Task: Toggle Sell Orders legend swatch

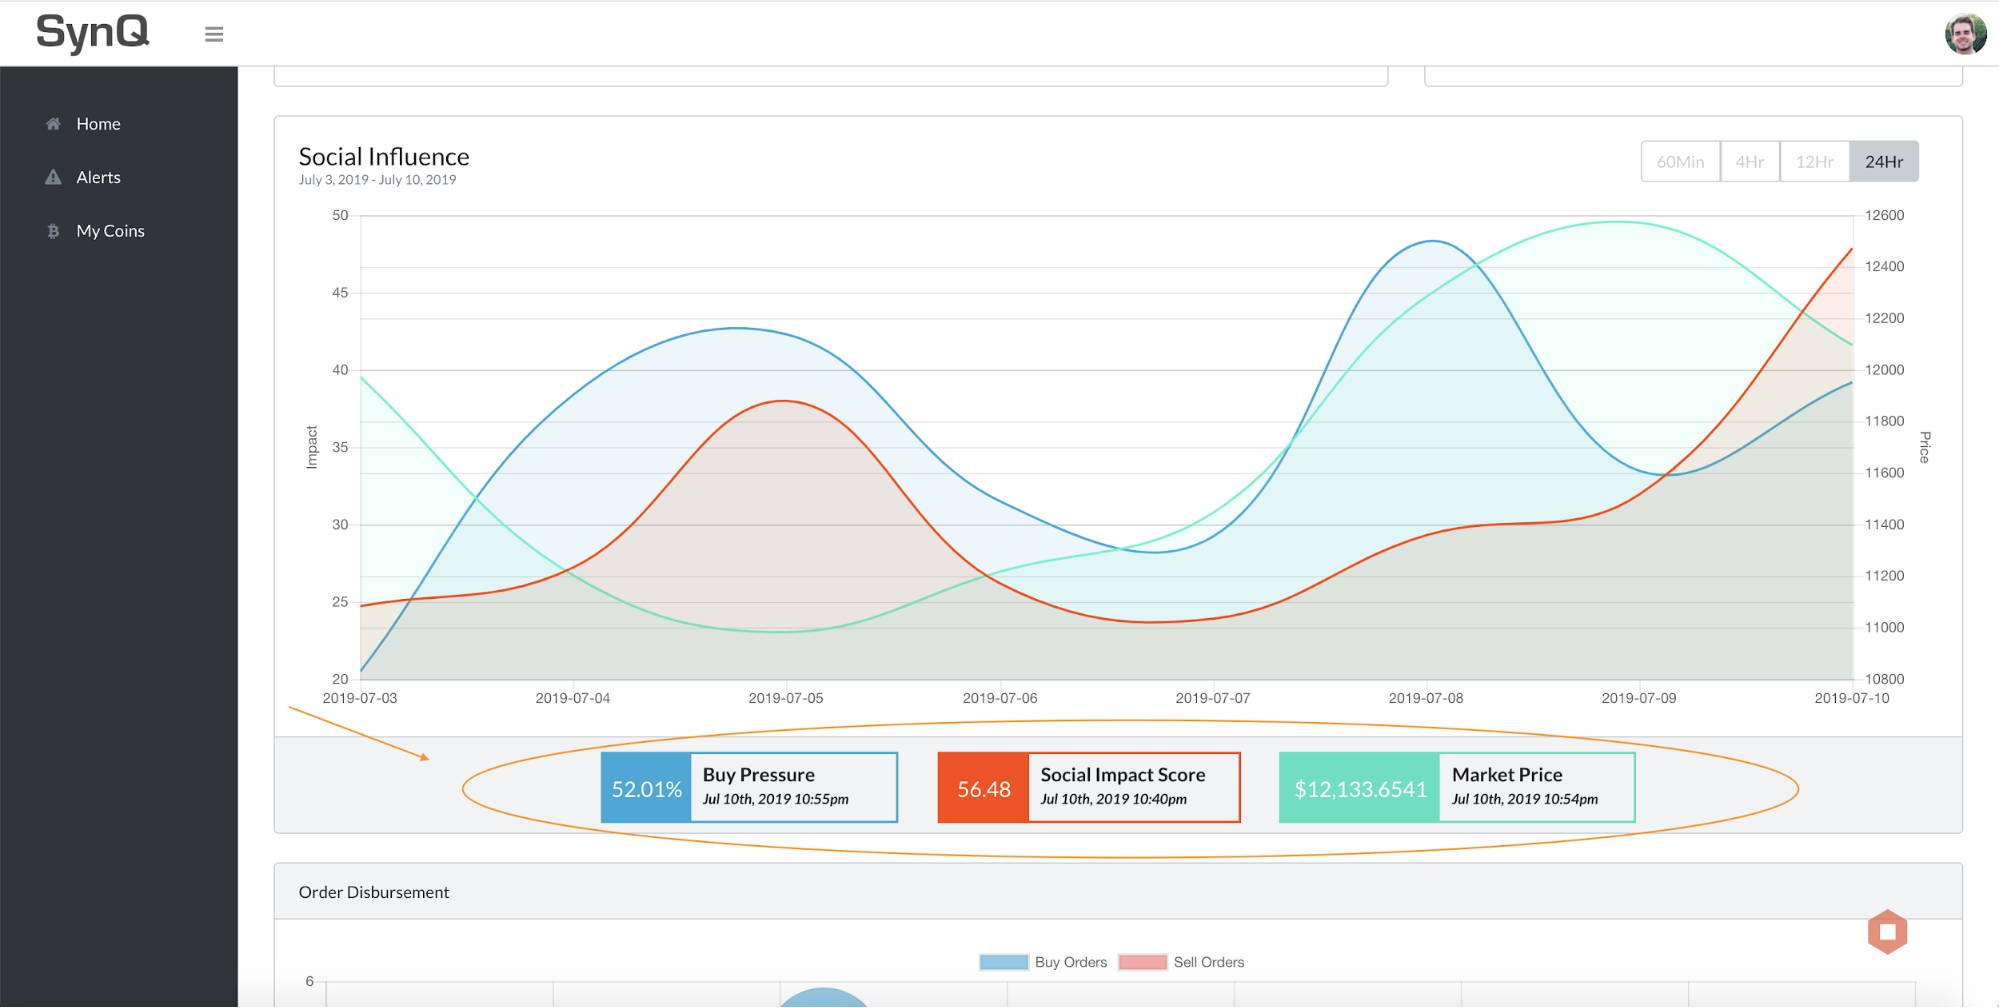Action: click(x=1142, y=962)
